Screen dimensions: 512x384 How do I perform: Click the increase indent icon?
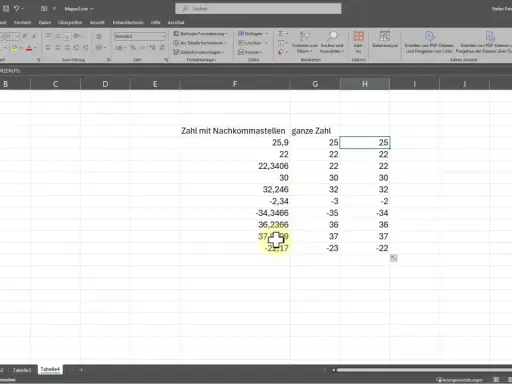click(x=86, y=48)
